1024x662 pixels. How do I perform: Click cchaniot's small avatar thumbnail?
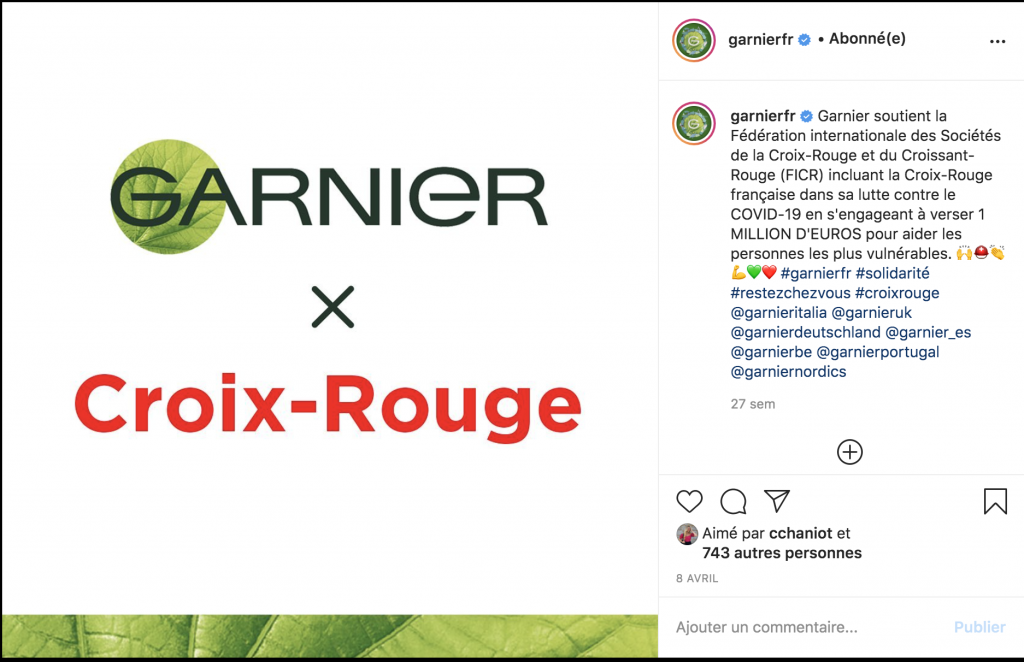tap(687, 534)
